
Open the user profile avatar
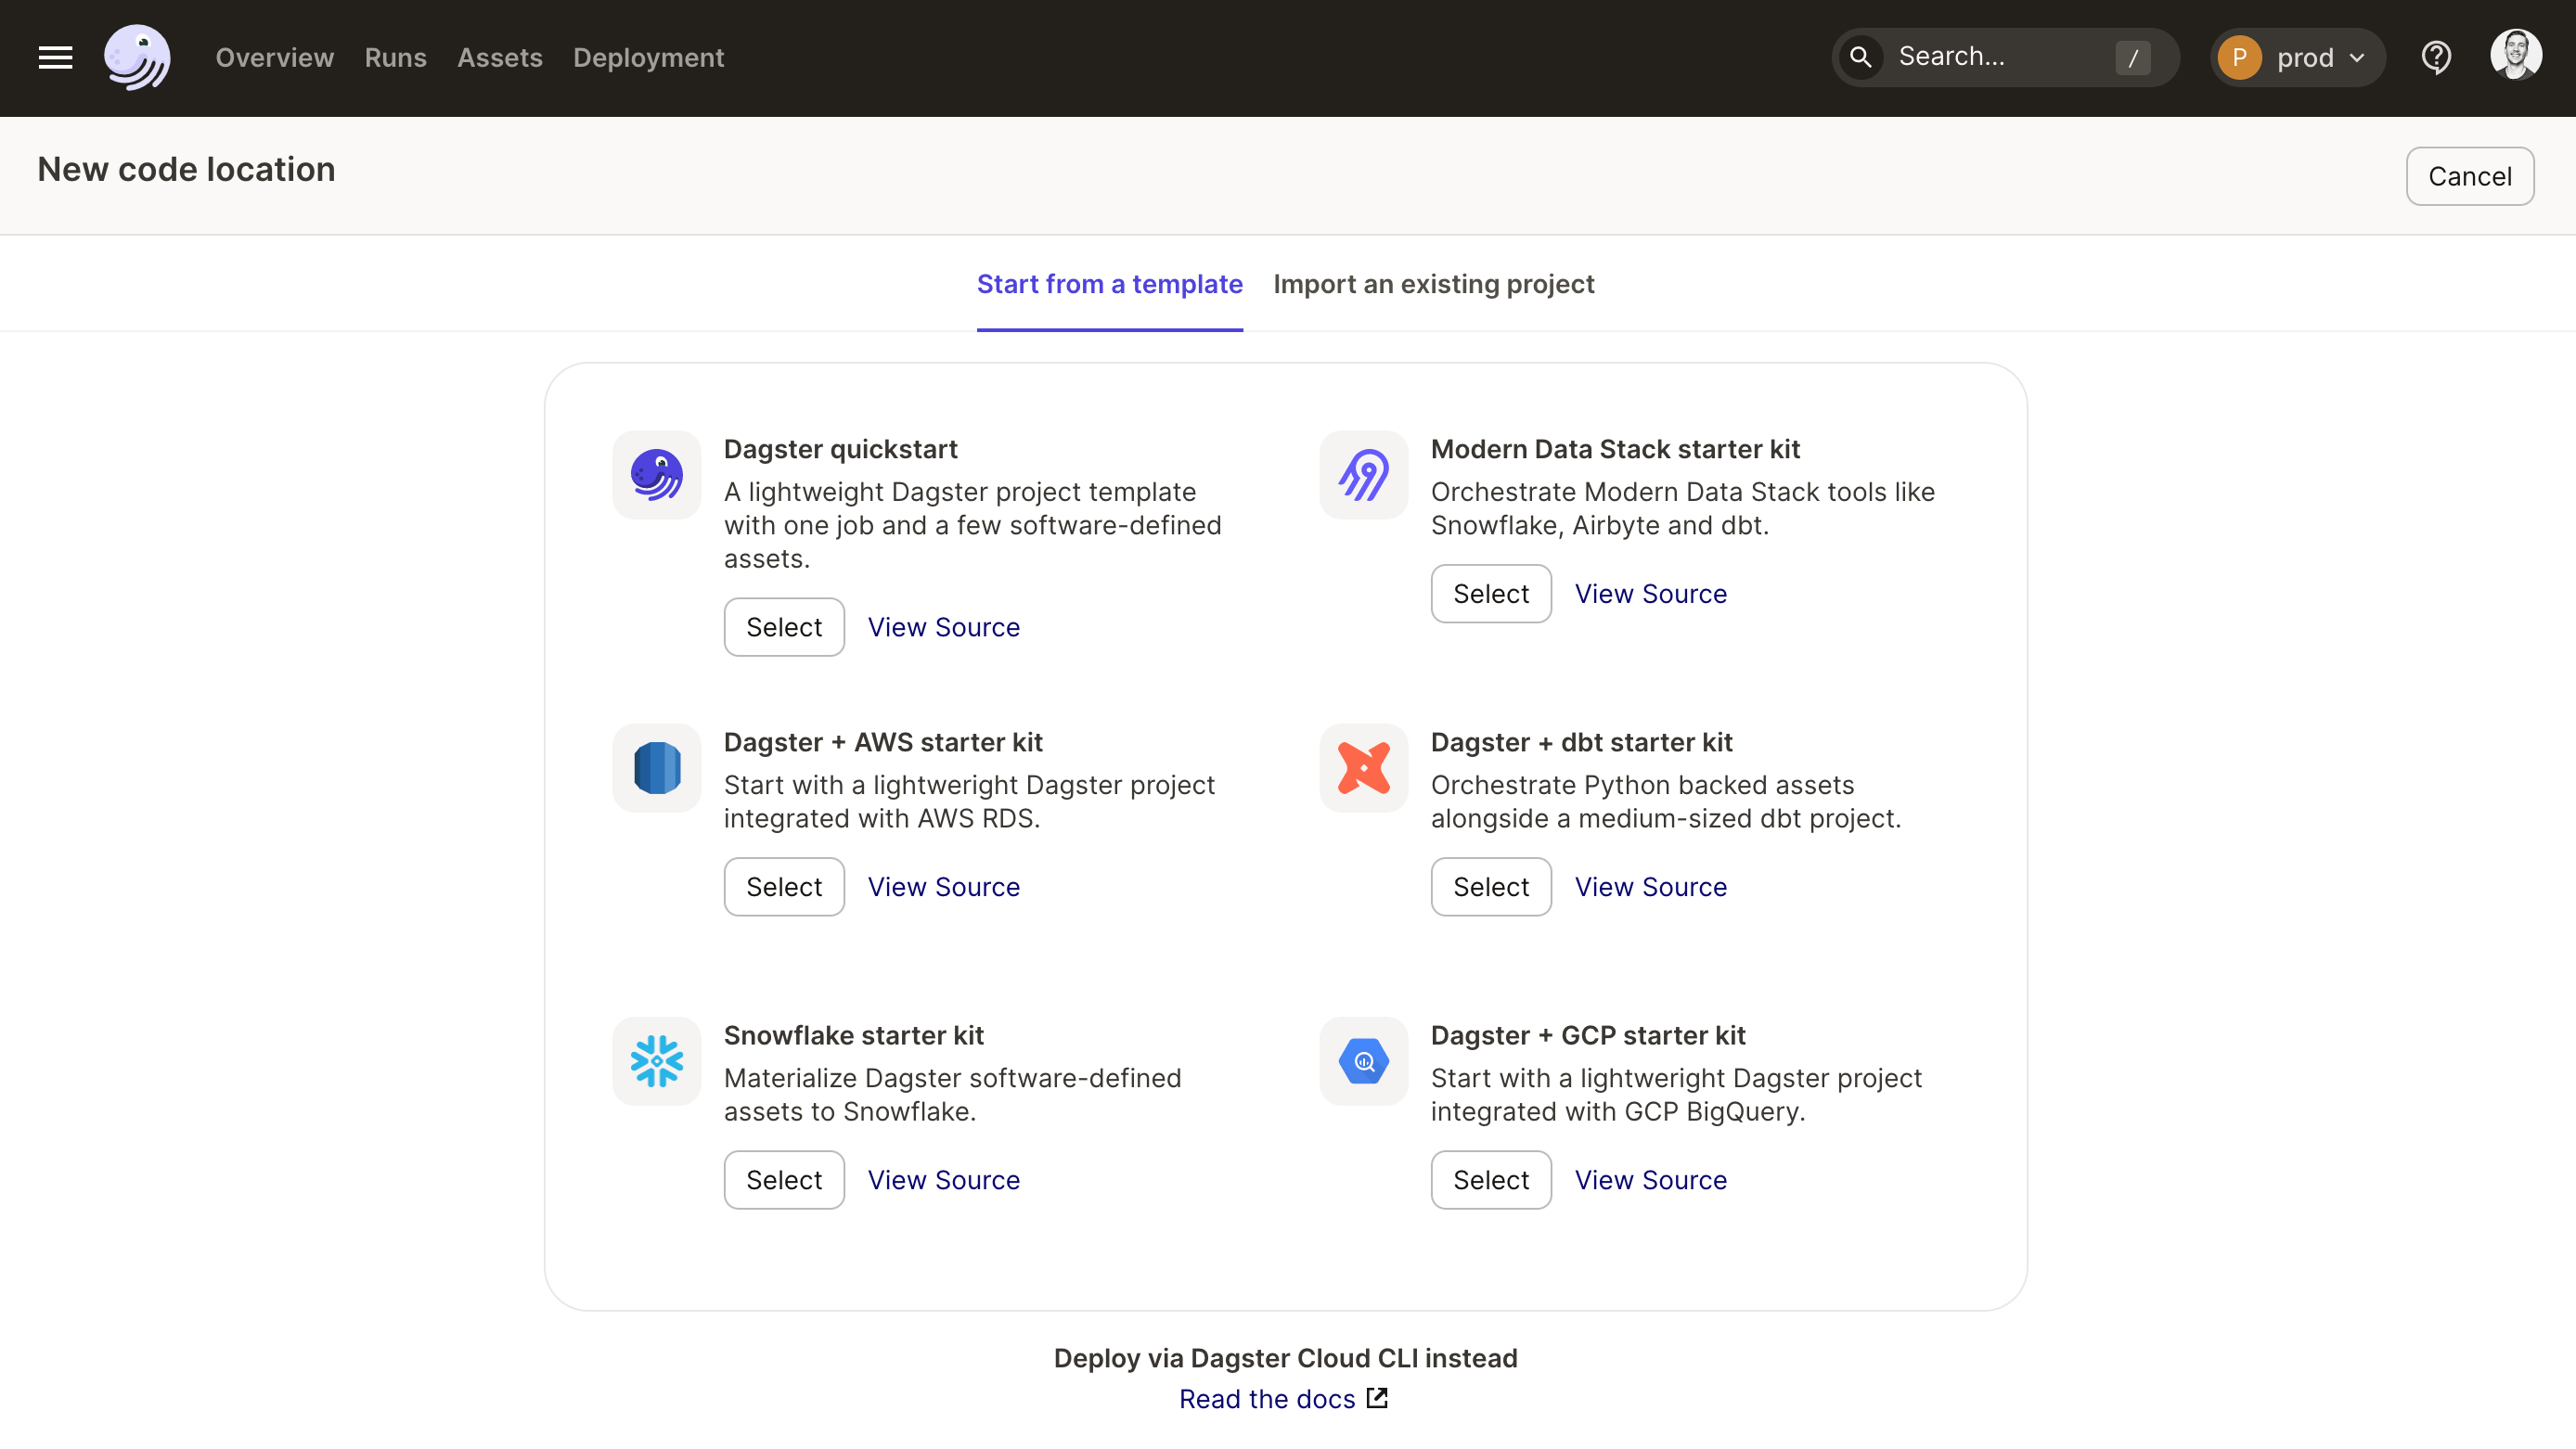[2516, 56]
